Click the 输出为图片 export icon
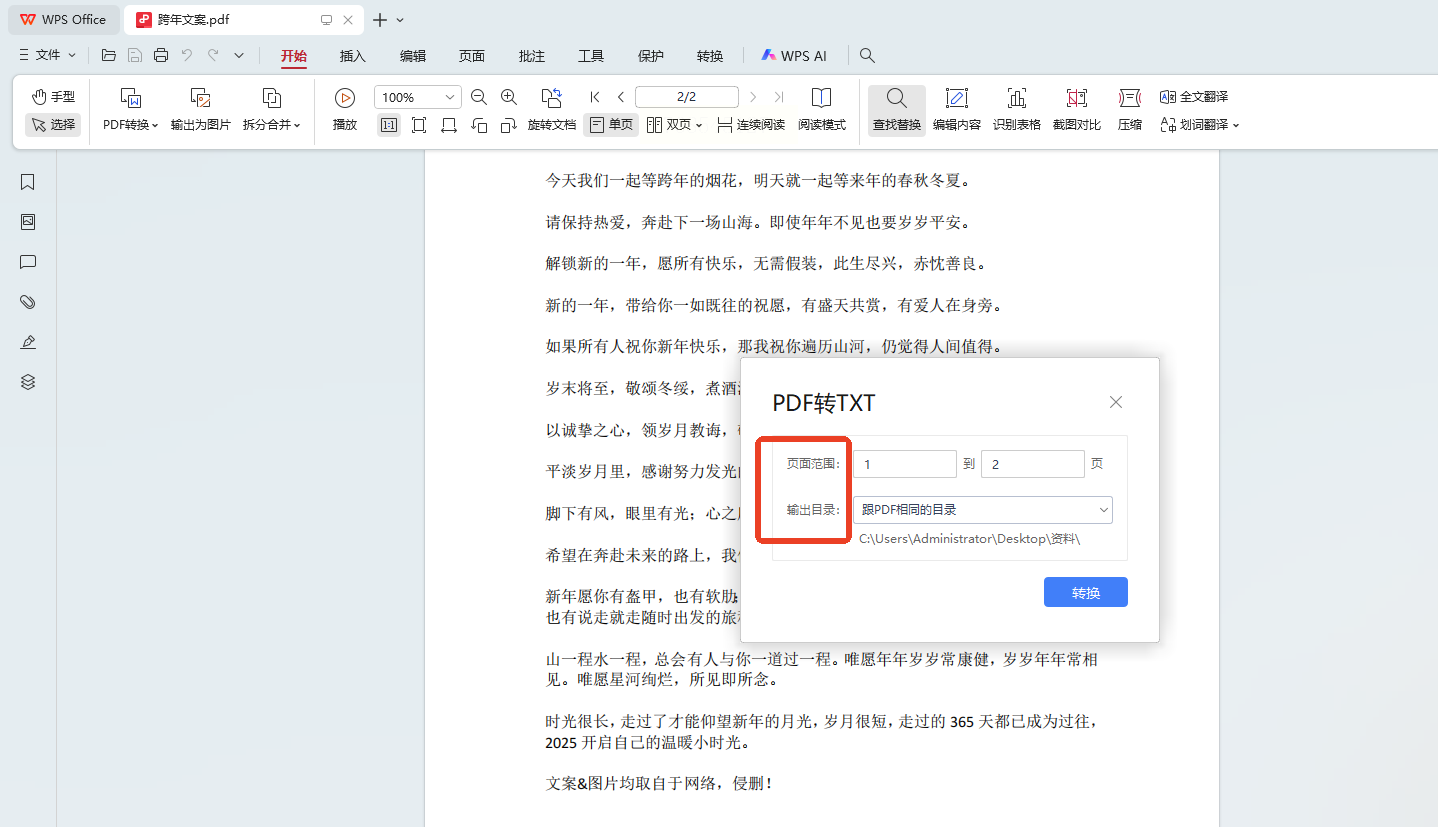1438x827 pixels. pos(200,98)
